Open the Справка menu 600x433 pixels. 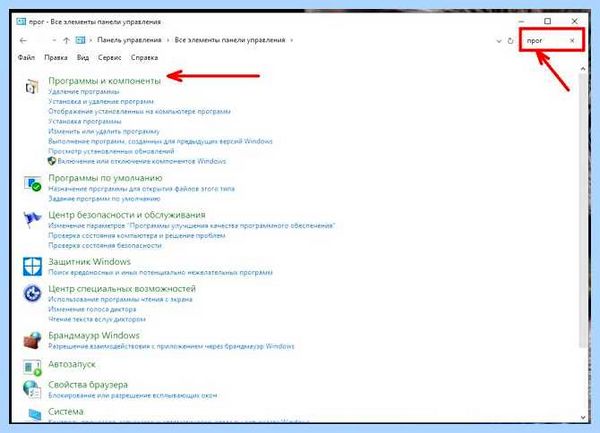pos(144,57)
